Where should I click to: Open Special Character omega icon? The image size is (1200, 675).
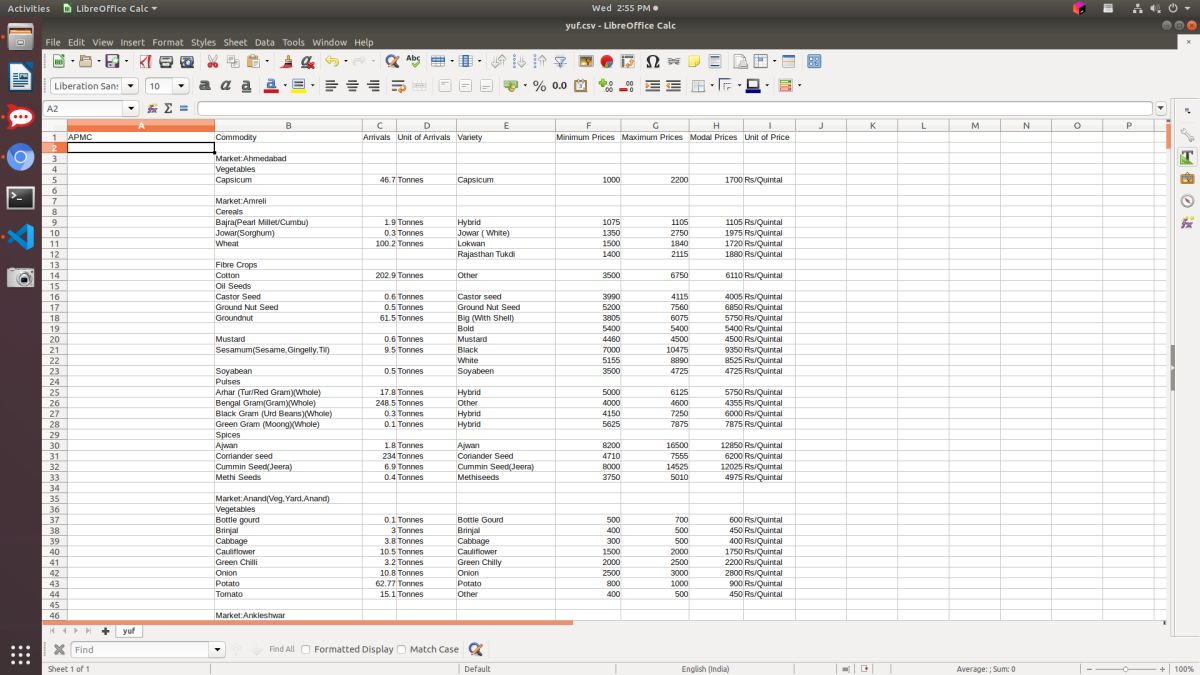coord(652,61)
